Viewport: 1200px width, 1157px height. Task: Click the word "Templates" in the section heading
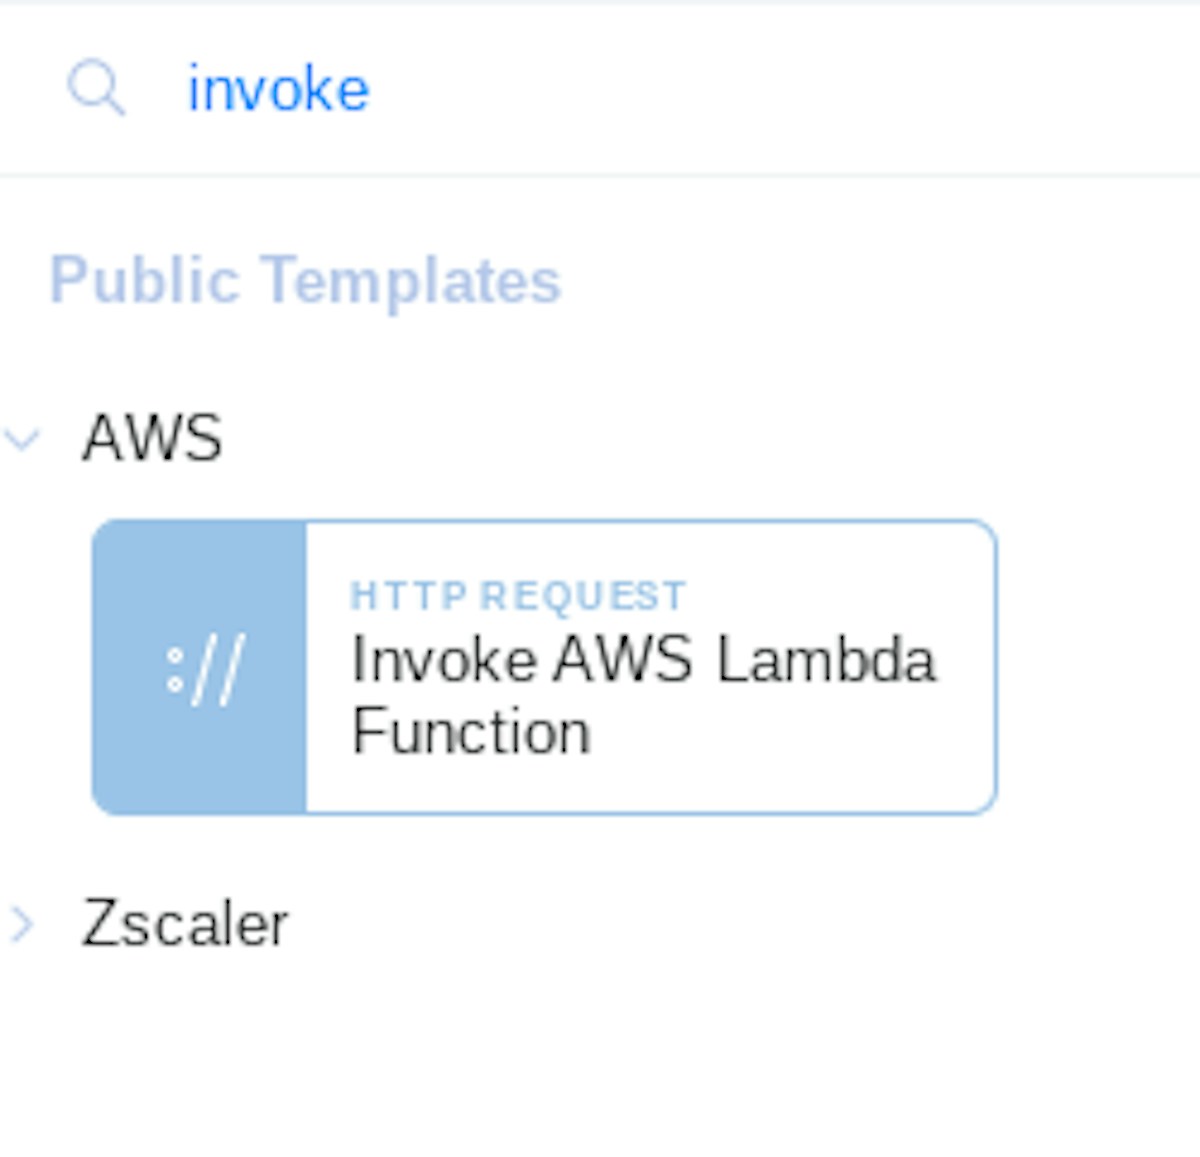[411, 280]
